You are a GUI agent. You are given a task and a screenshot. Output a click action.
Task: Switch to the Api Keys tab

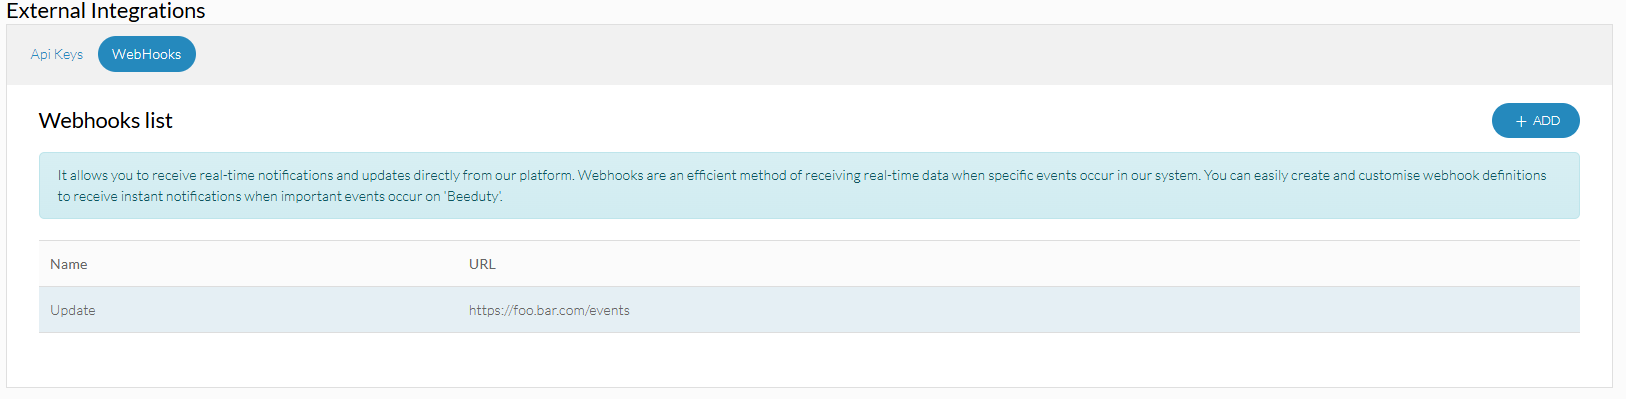tap(57, 54)
